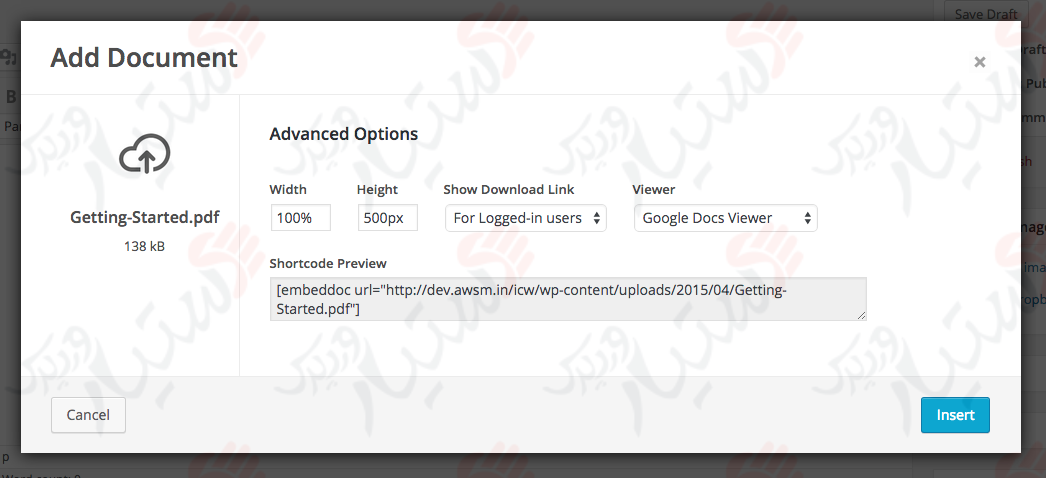Viewport: 1046px width, 478px height.
Task: Click the Add Document dialog title
Action: (144, 58)
